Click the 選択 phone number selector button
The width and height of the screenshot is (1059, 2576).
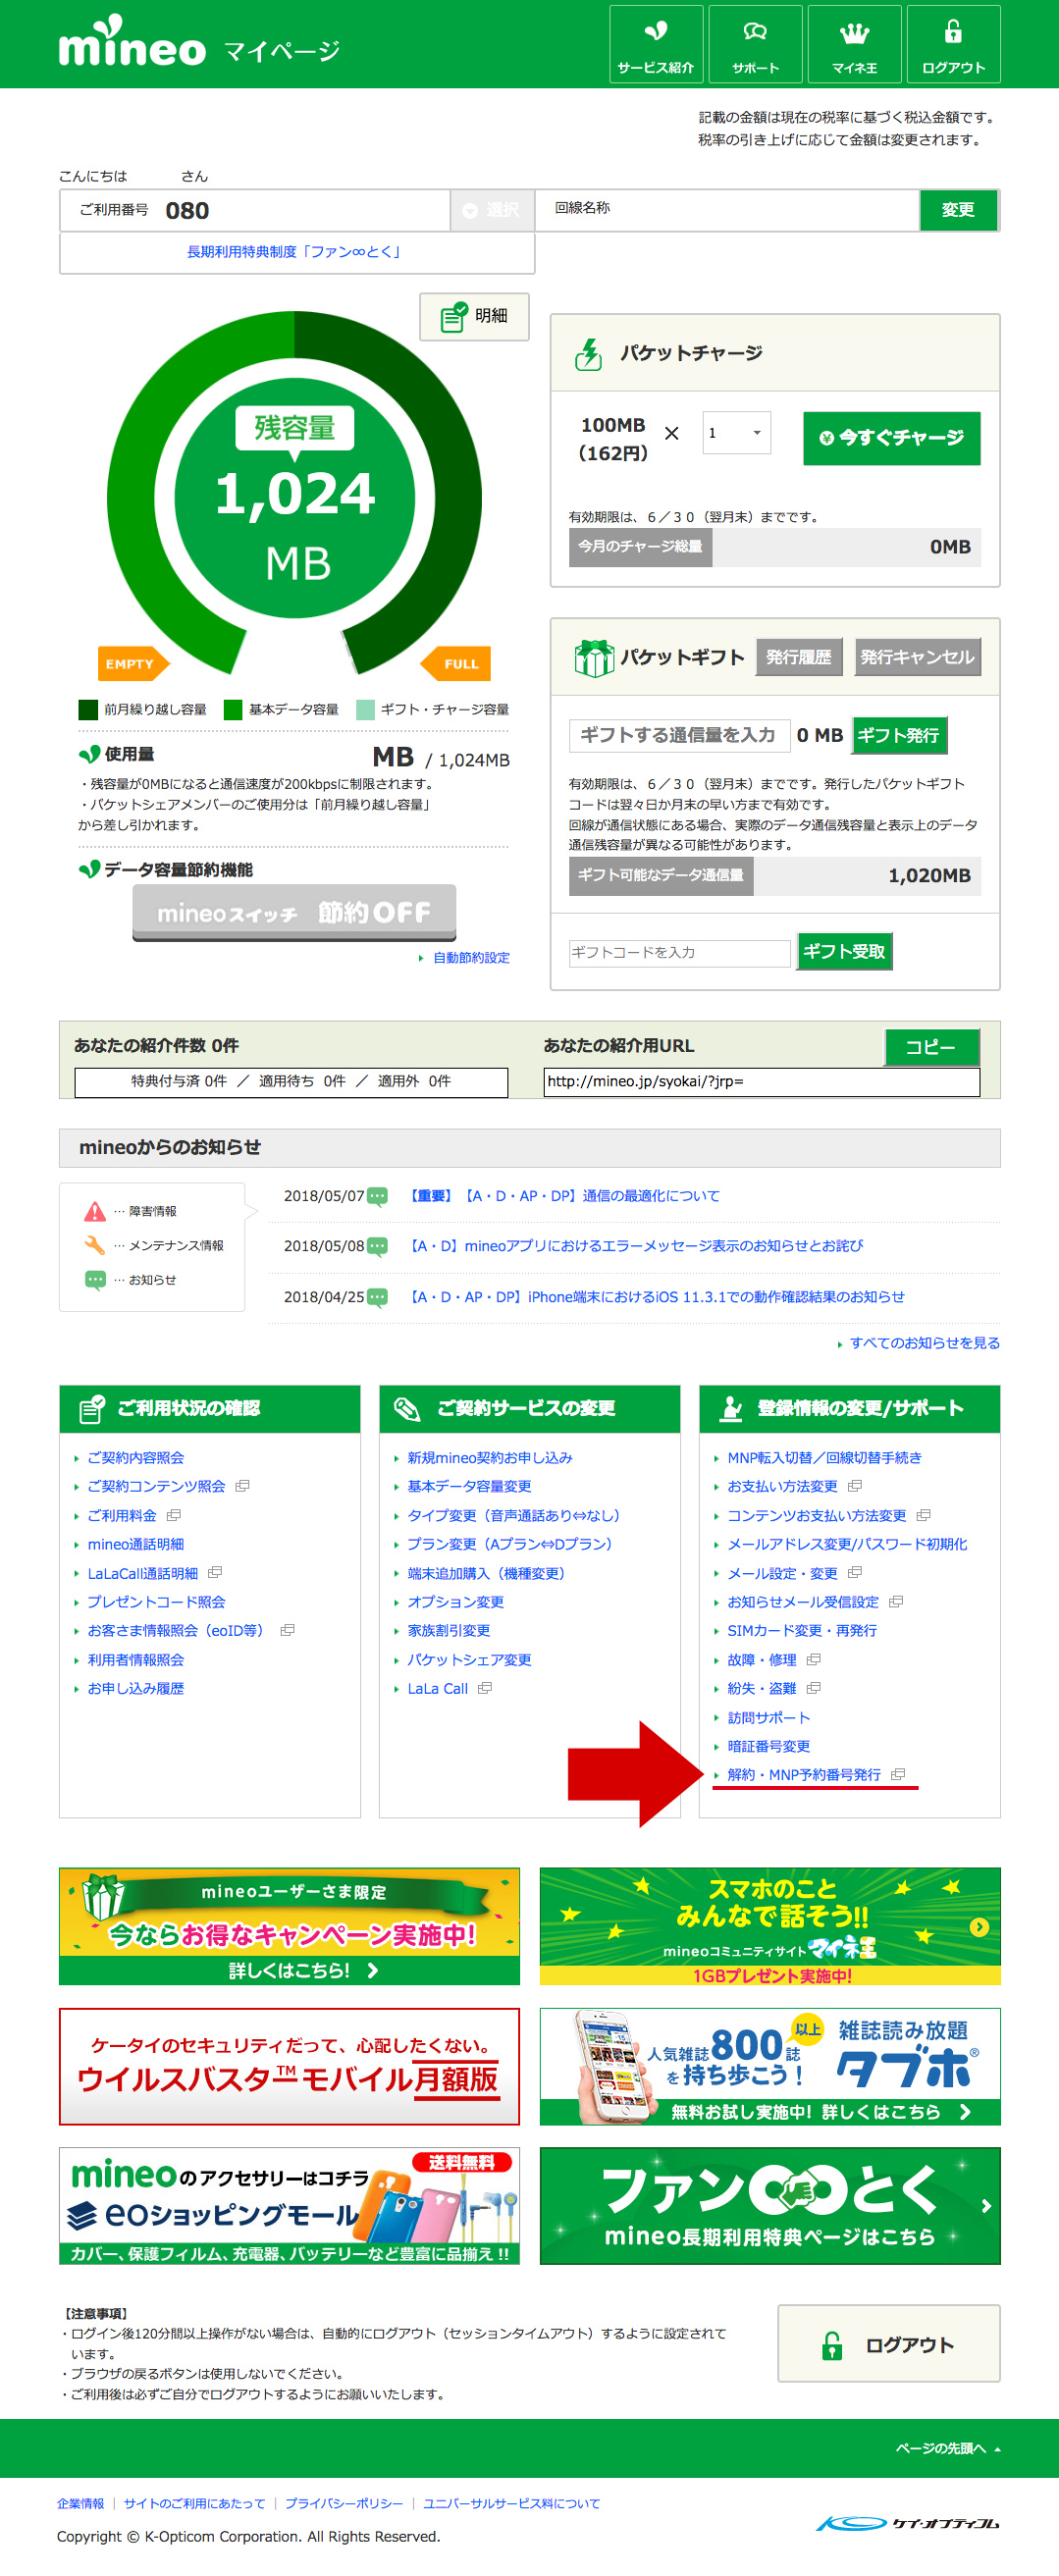click(492, 210)
